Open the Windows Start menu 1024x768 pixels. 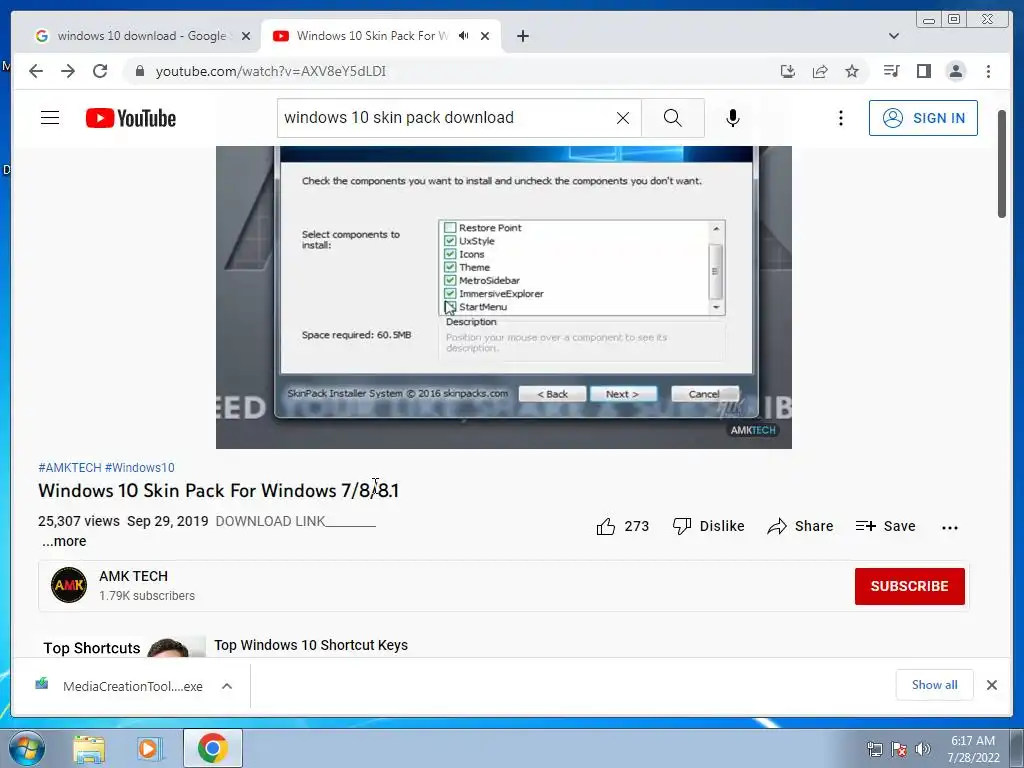click(x=26, y=748)
